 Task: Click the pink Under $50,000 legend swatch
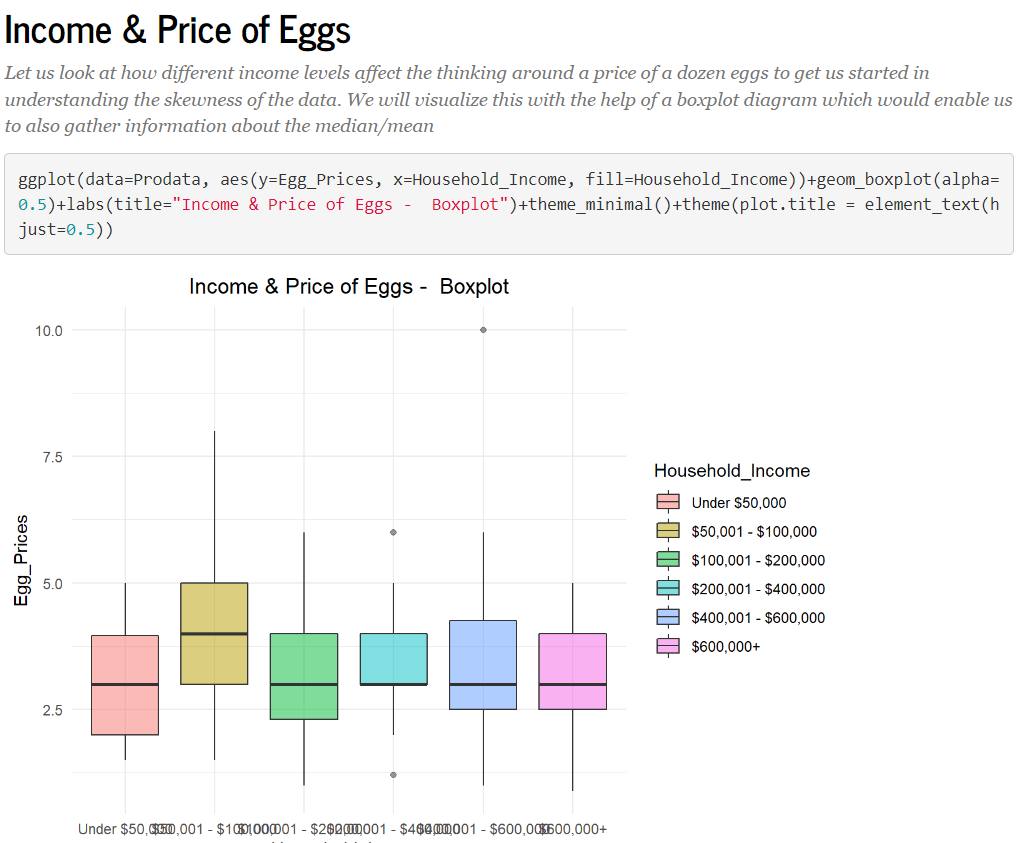667,502
